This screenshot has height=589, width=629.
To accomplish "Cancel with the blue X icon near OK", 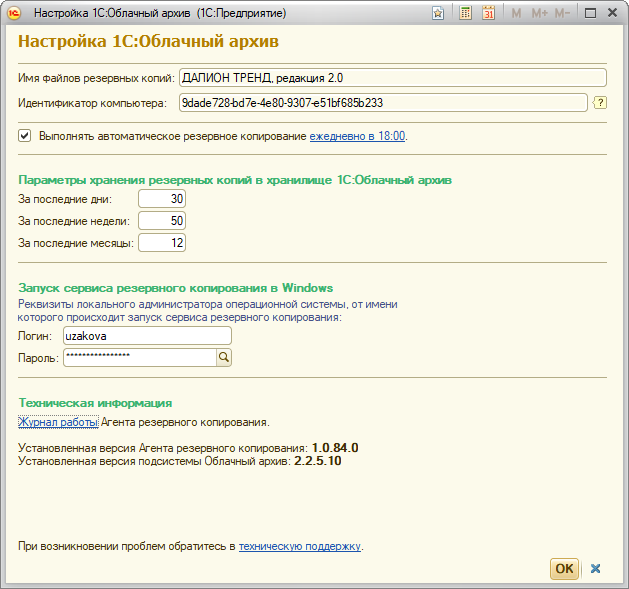I will [x=595, y=568].
